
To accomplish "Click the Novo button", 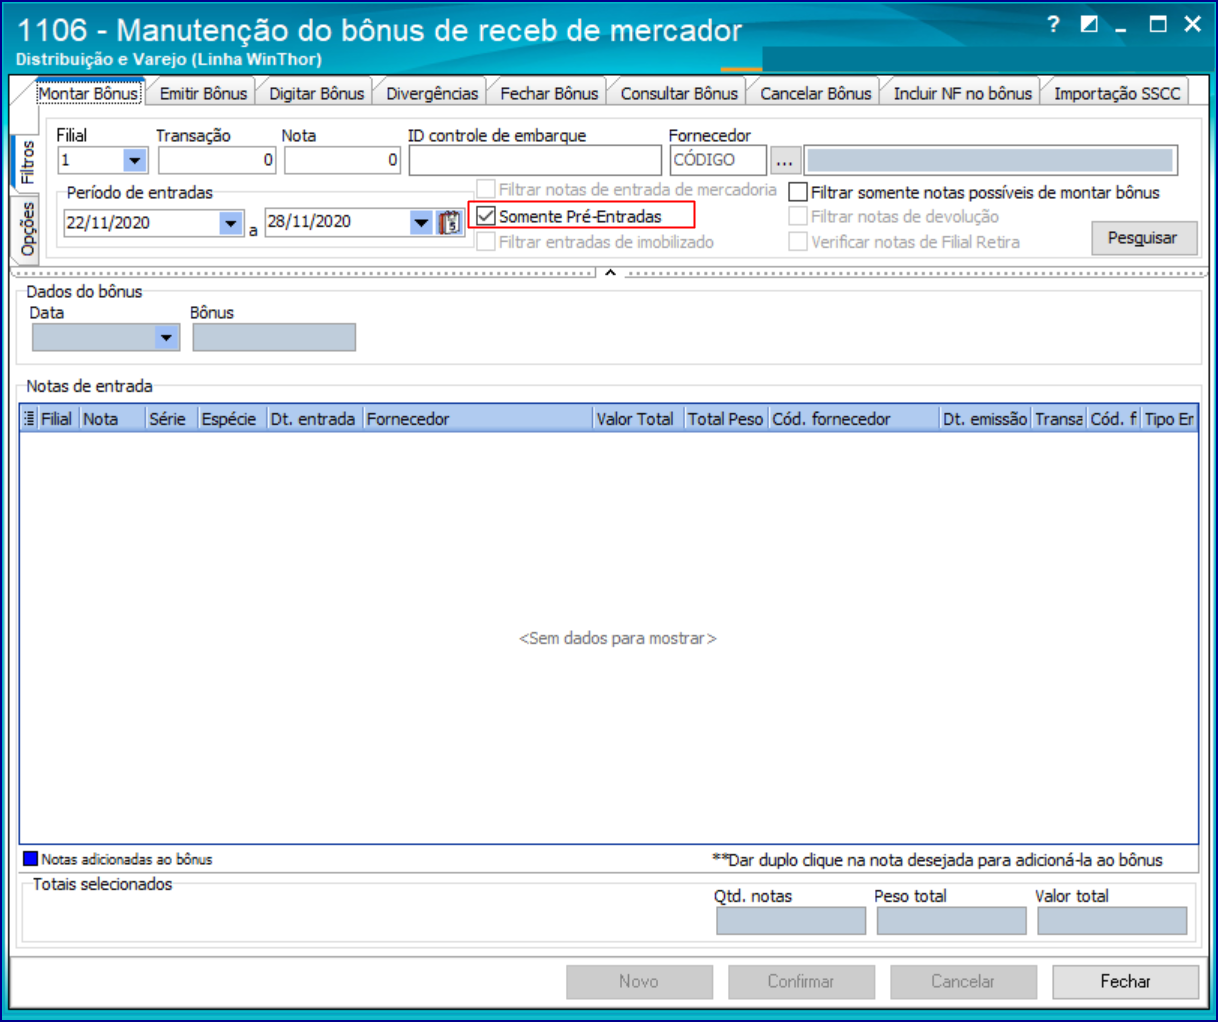I will pos(639,981).
